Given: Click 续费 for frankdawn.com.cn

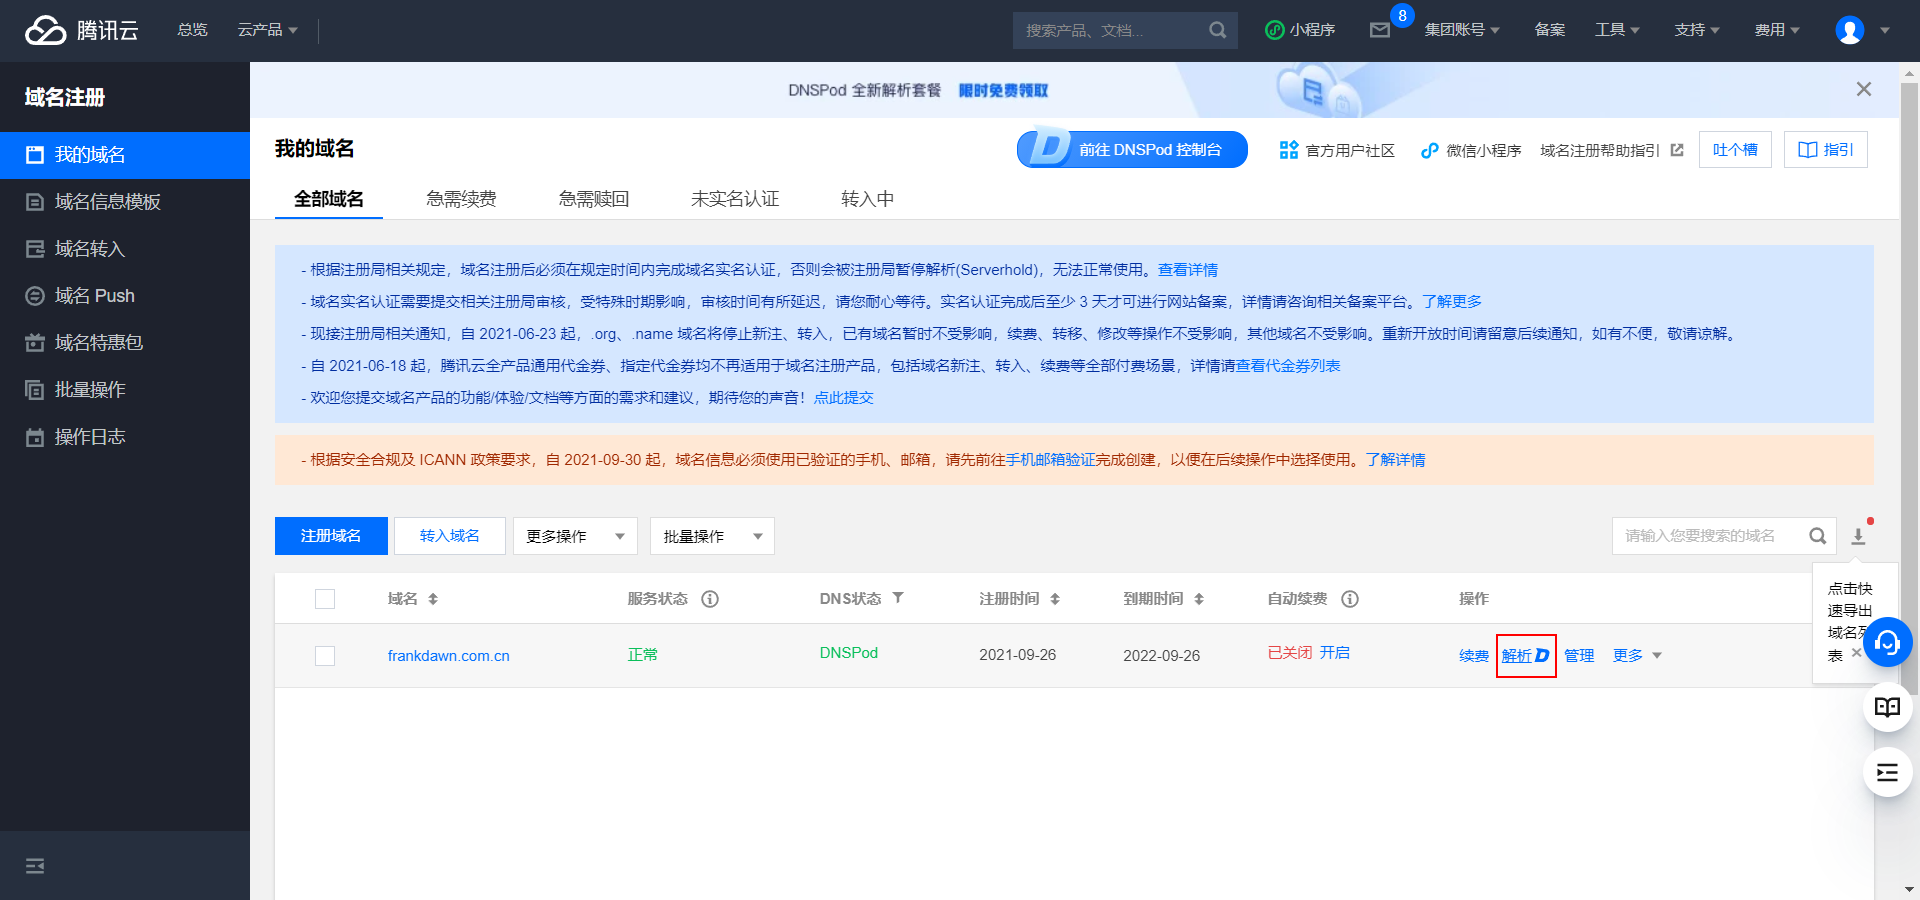Looking at the screenshot, I should 1474,656.
